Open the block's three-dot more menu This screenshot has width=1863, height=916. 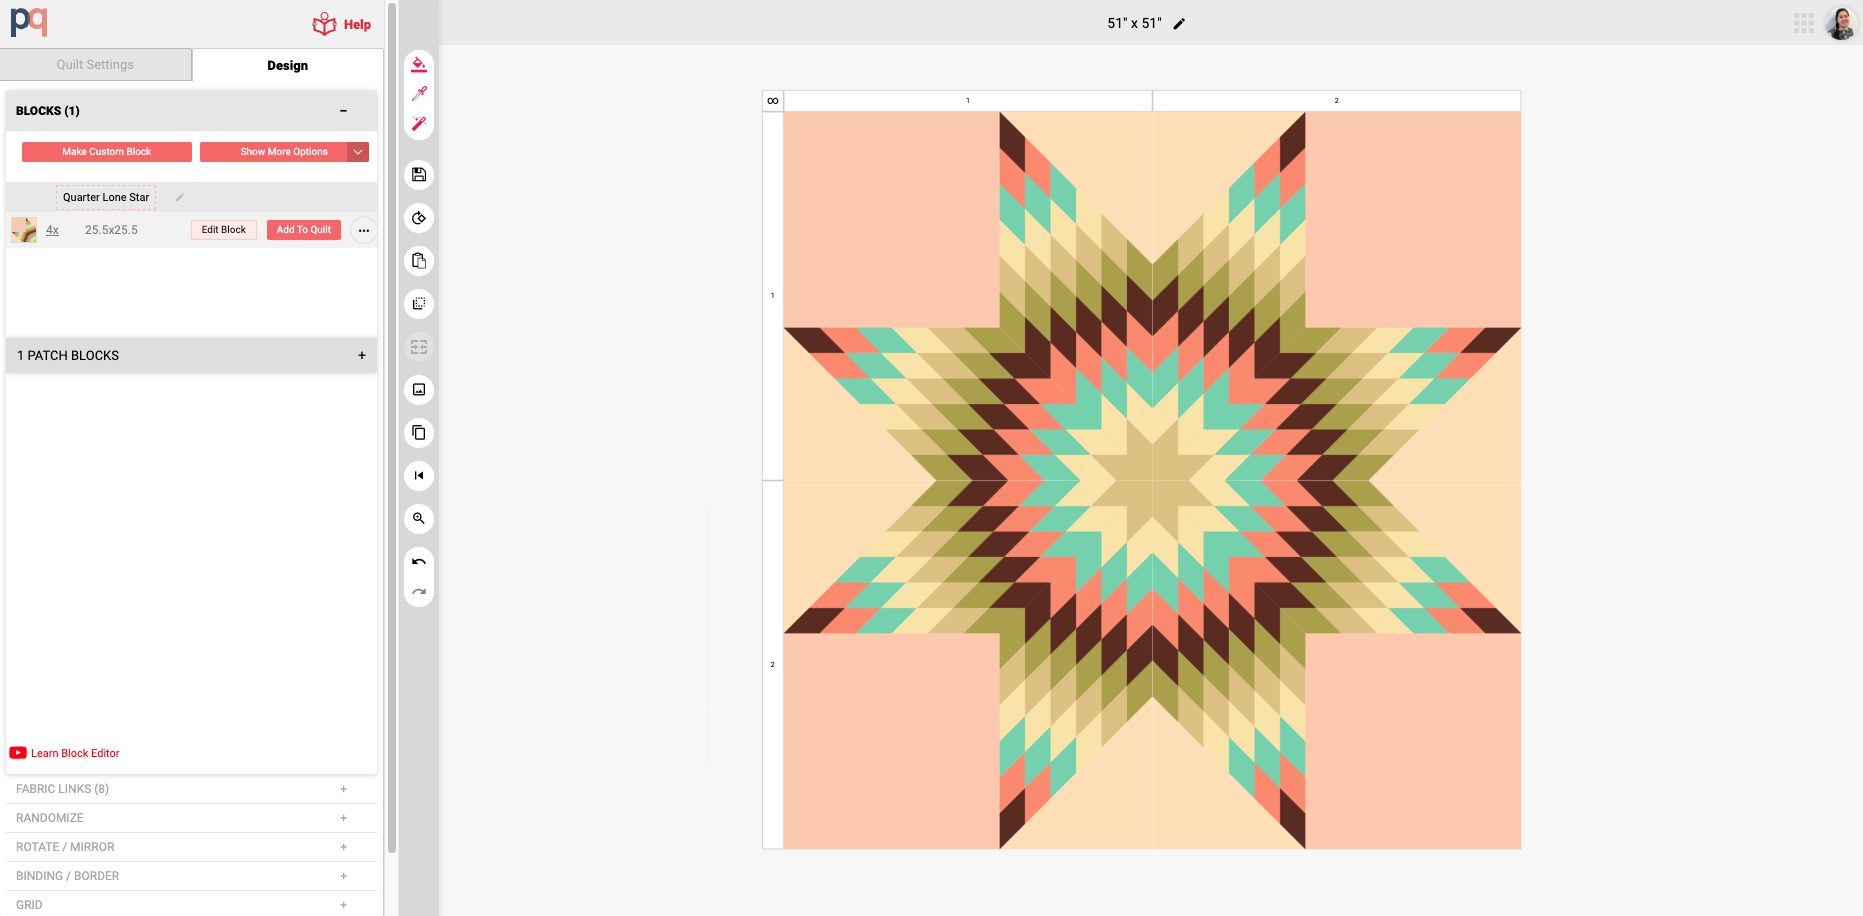coord(364,230)
